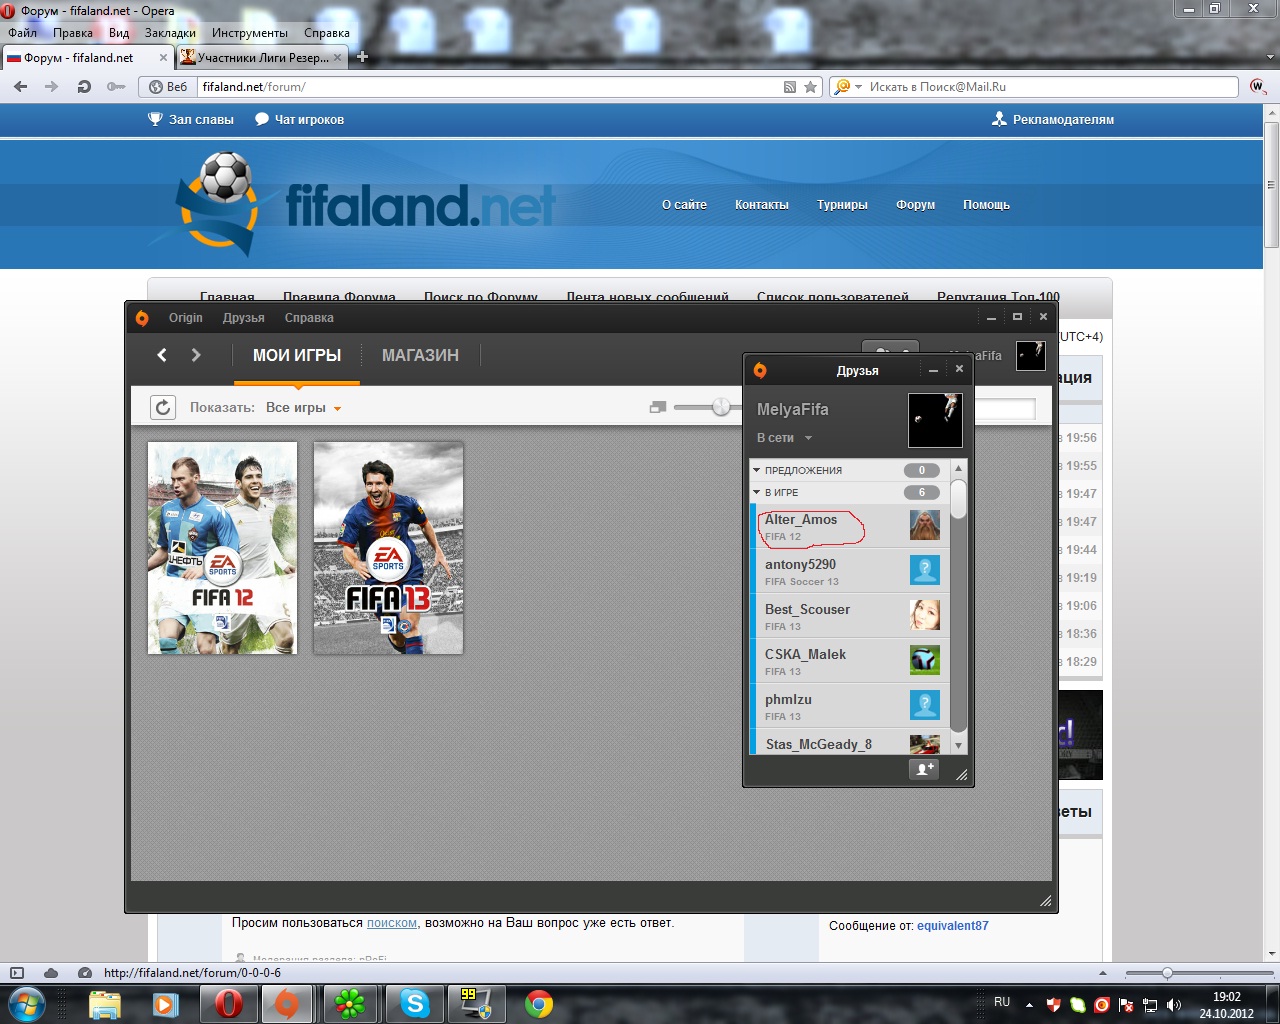The image size is (1280, 1024).
Task: Open Best_Scouser avatar picture
Action: pos(925,615)
